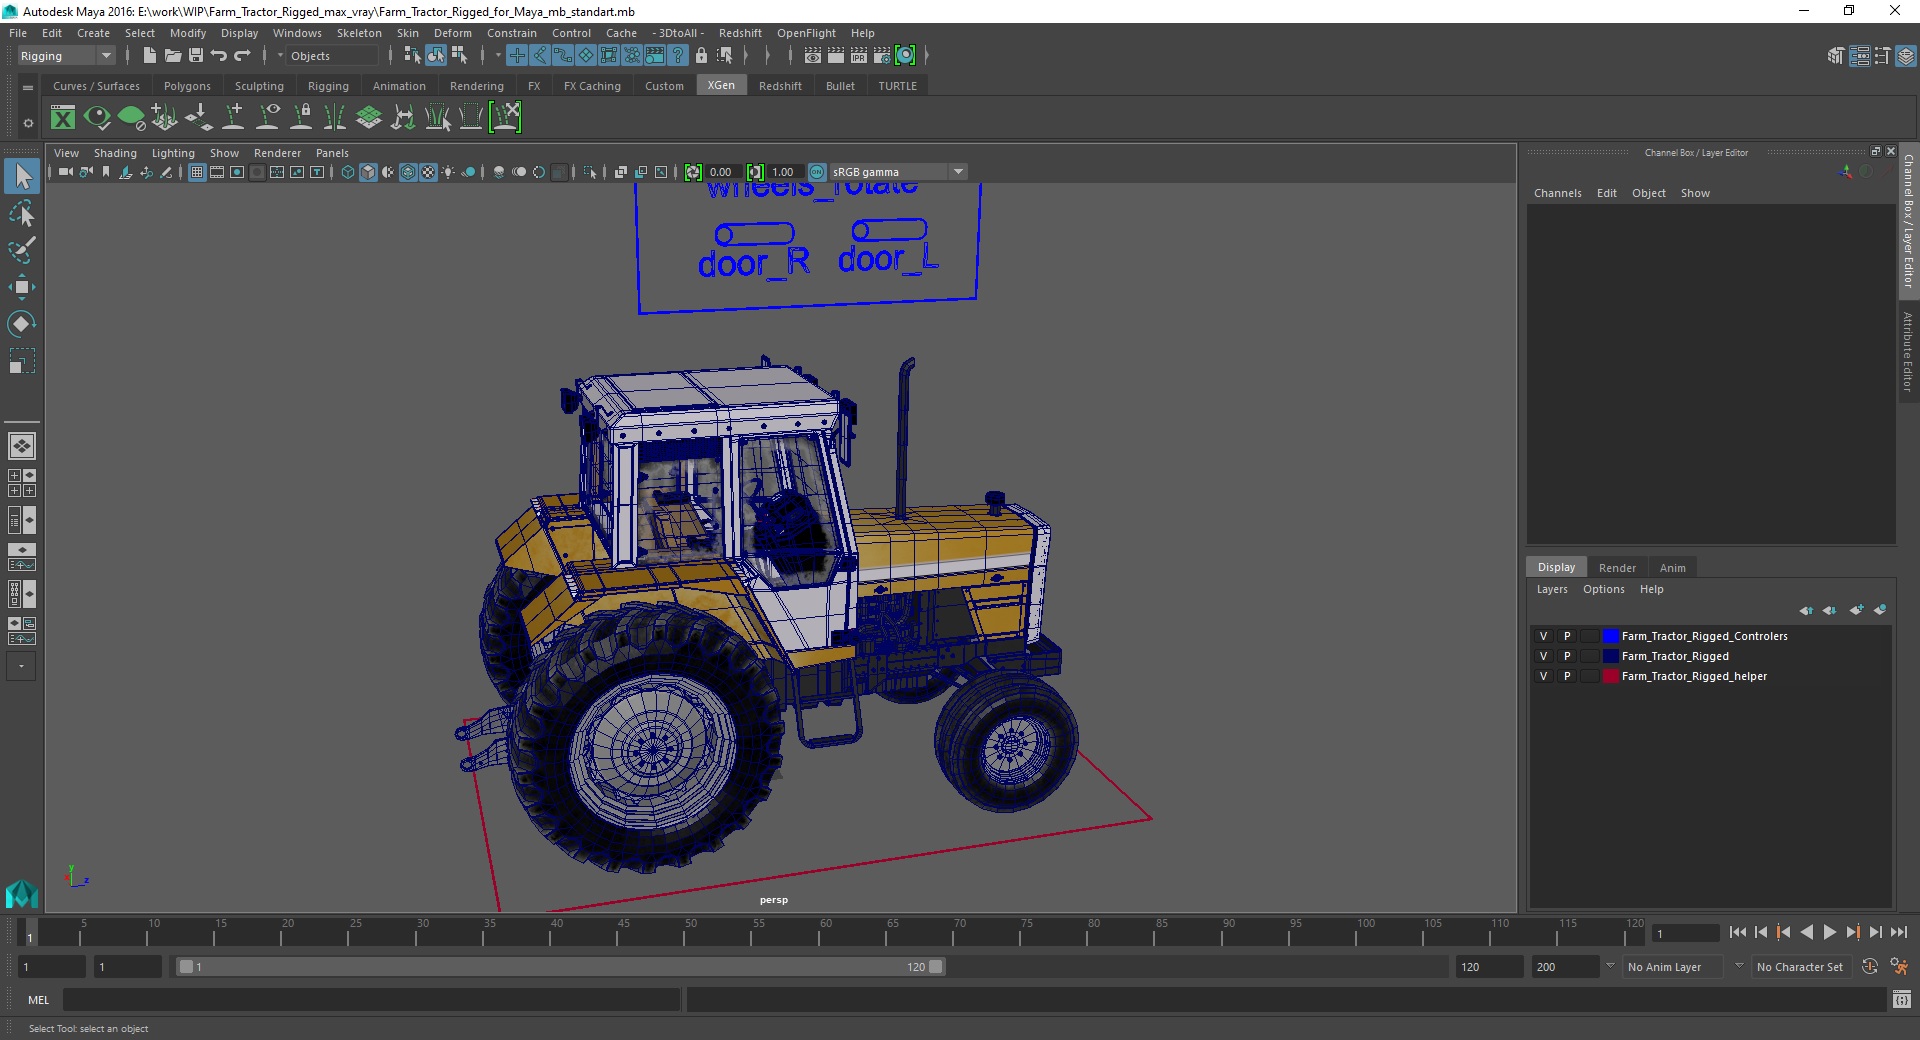Toggle viewport grid display icon
Screen dimensions: 1920x1040
click(197, 172)
